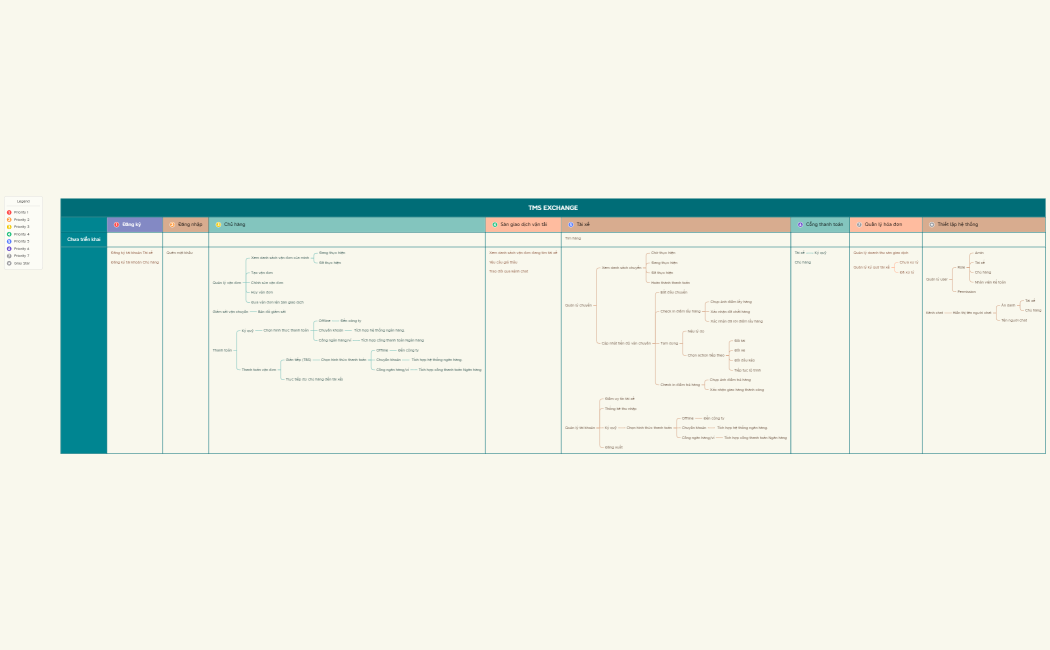Select the Chưa triển khai row label
The width and height of the screenshot is (1050, 650).
[84, 240]
